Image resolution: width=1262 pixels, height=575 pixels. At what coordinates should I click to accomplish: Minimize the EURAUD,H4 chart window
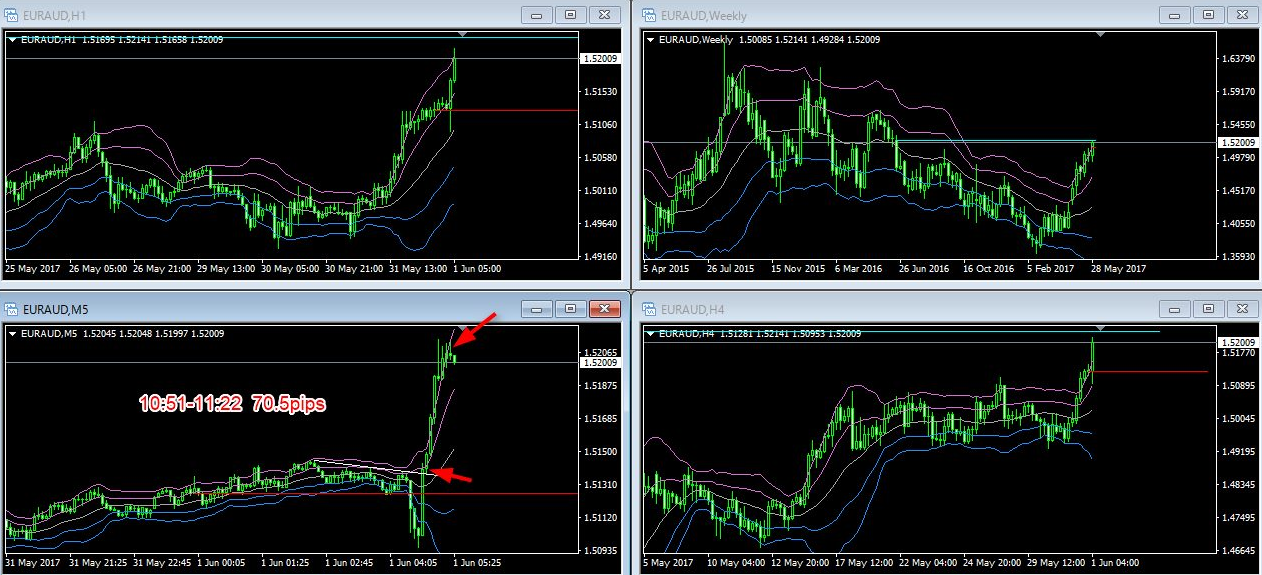[1175, 308]
